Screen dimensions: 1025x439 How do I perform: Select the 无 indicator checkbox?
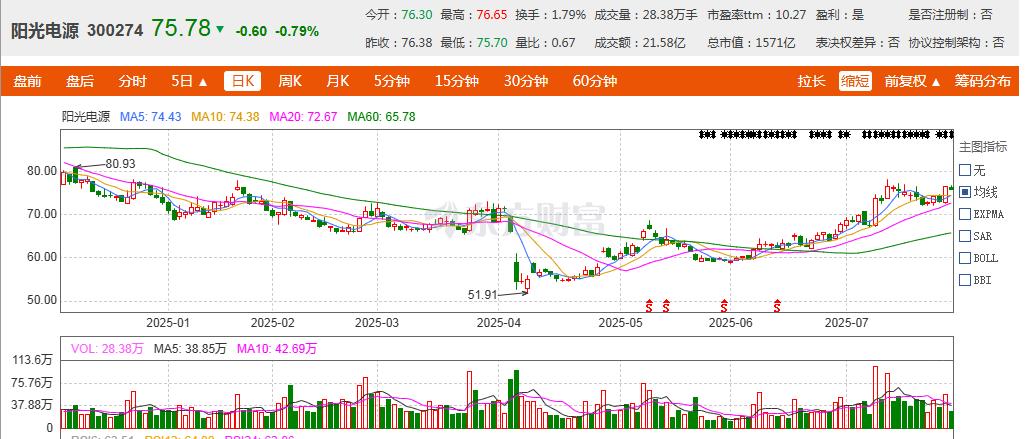pyautogui.click(x=965, y=171)
